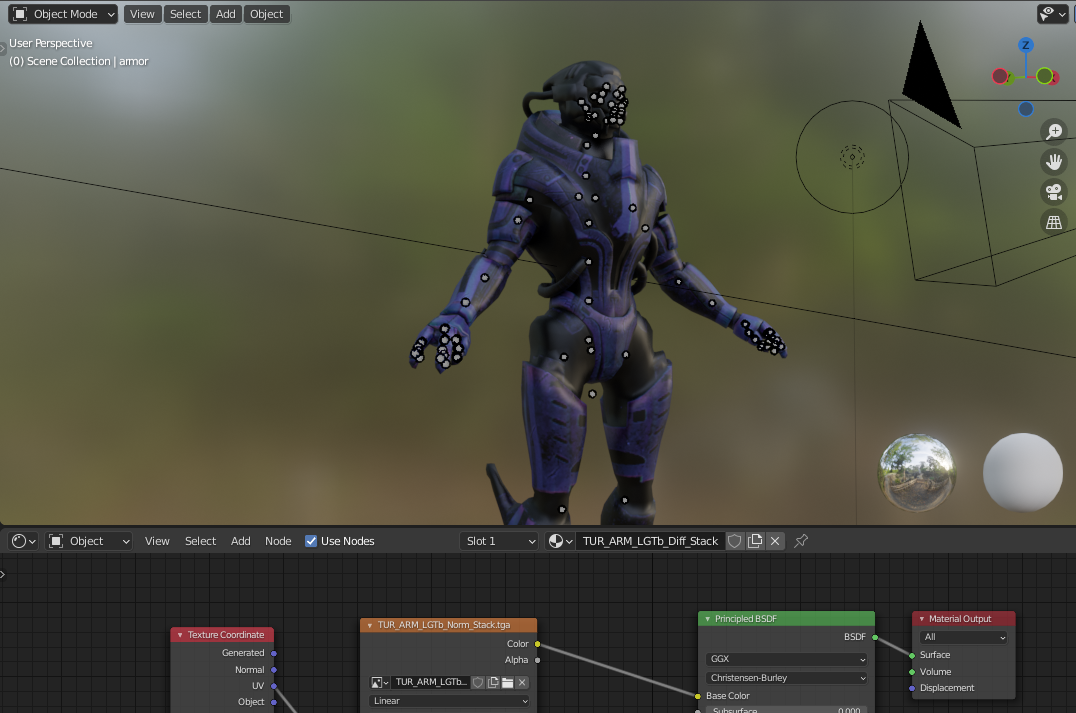
Task: Click the blue Z axis on navigation gizmo
Action: pos(1026,45)
